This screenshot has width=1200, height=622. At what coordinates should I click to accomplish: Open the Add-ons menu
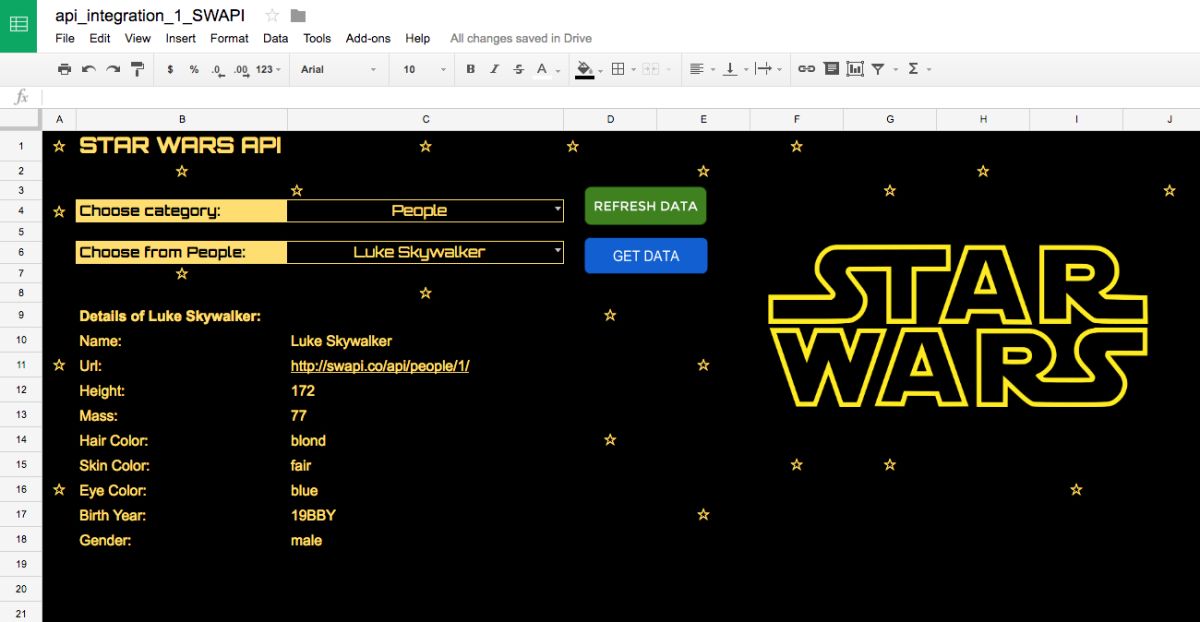(368, 38)
